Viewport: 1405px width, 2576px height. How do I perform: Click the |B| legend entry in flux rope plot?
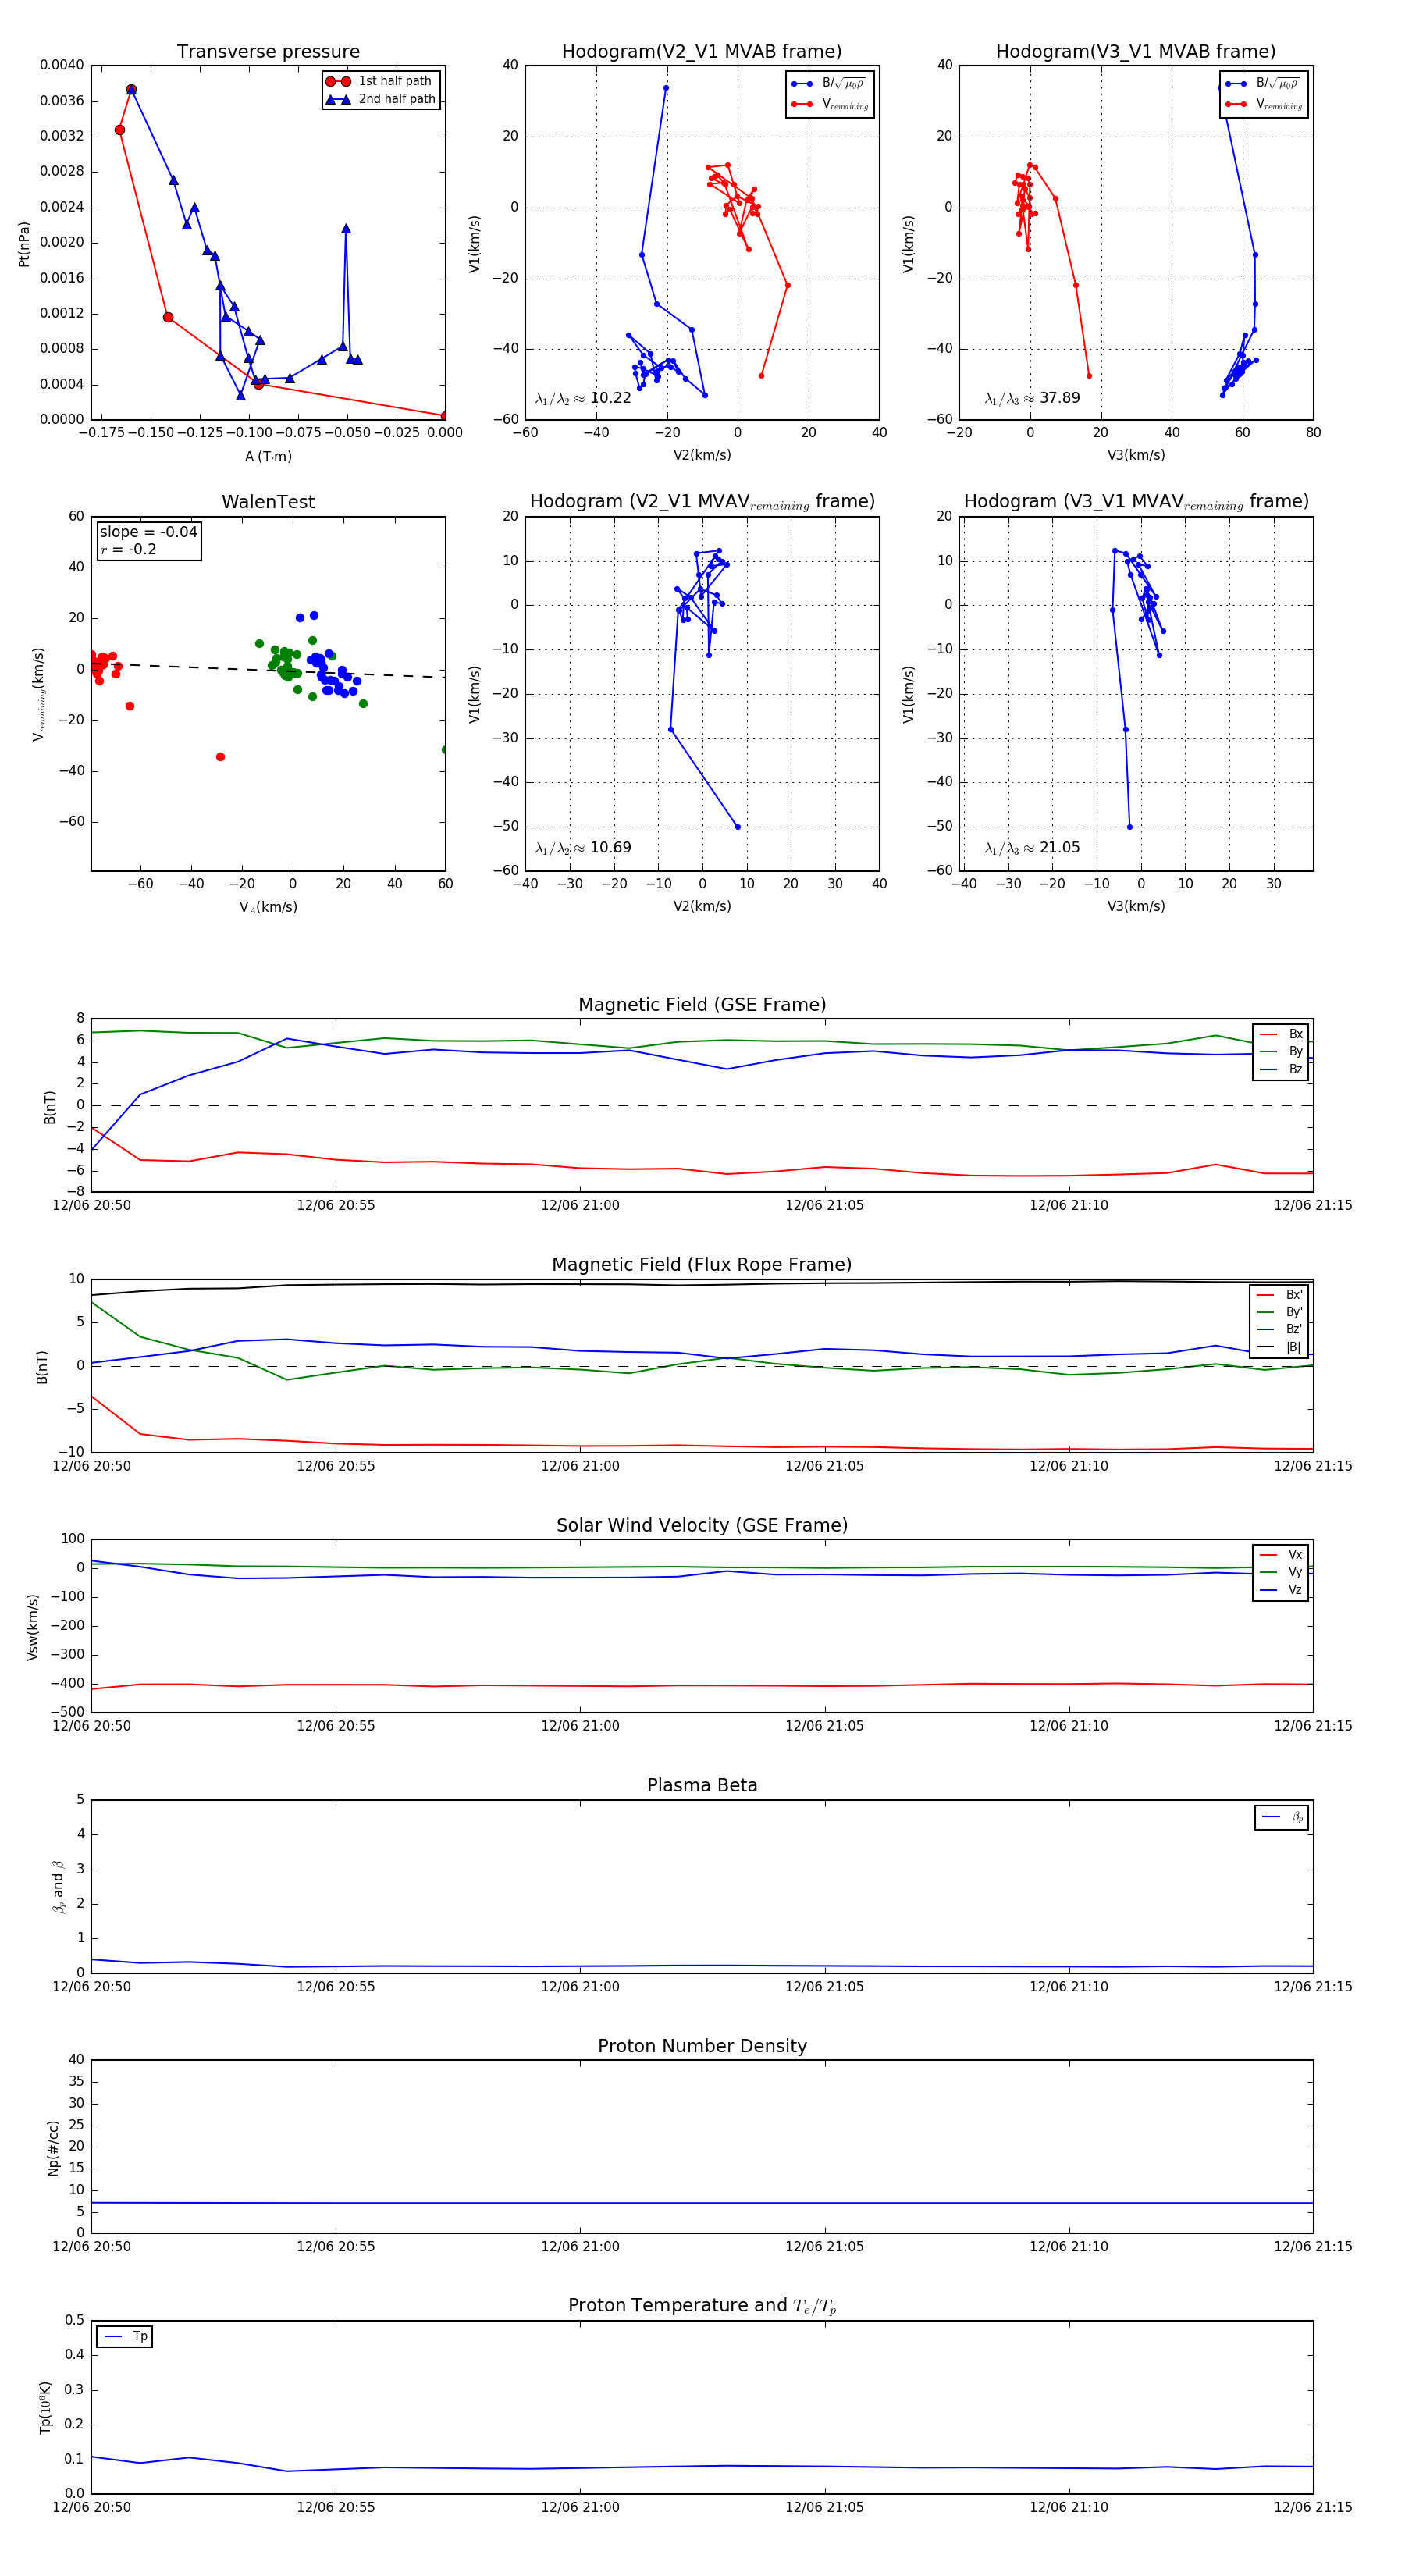(x=1279, y=1347)
